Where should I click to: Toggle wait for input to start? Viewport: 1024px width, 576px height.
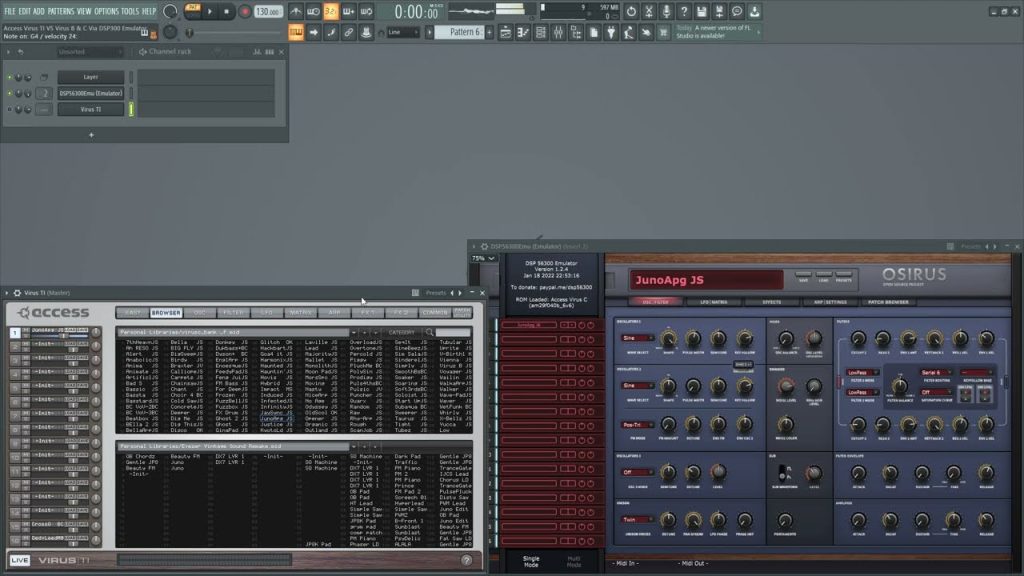[x=313, y=12]
